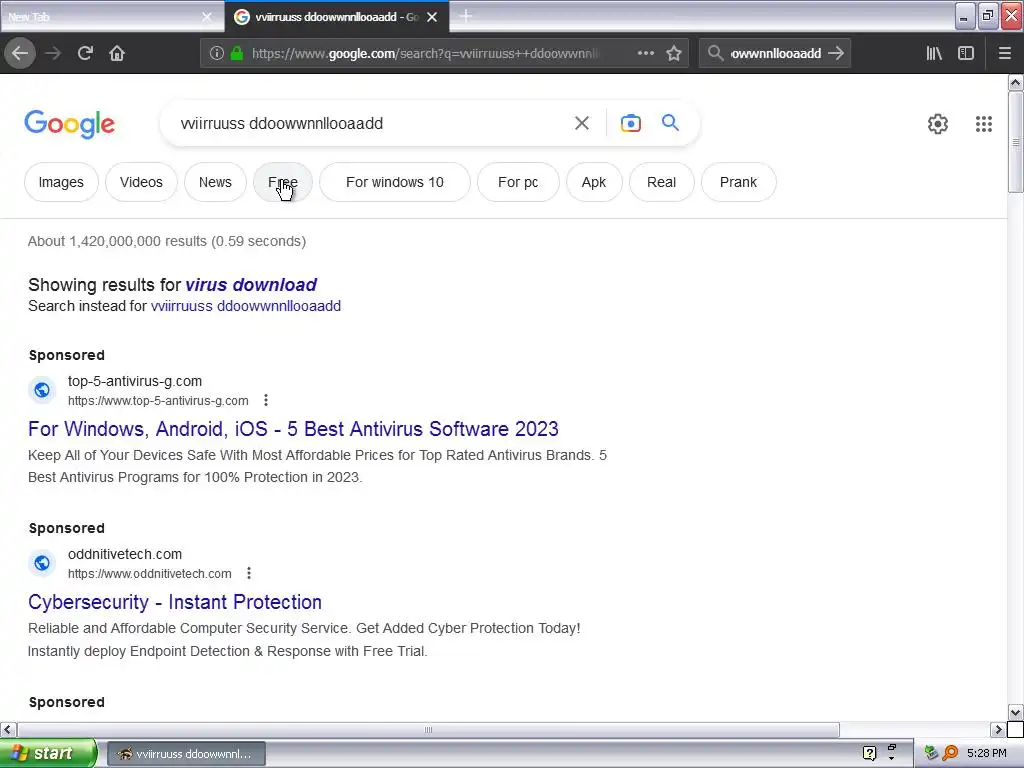Focus the browser search box field
The image size is (1024, 768).
click(x=776, y=53)
